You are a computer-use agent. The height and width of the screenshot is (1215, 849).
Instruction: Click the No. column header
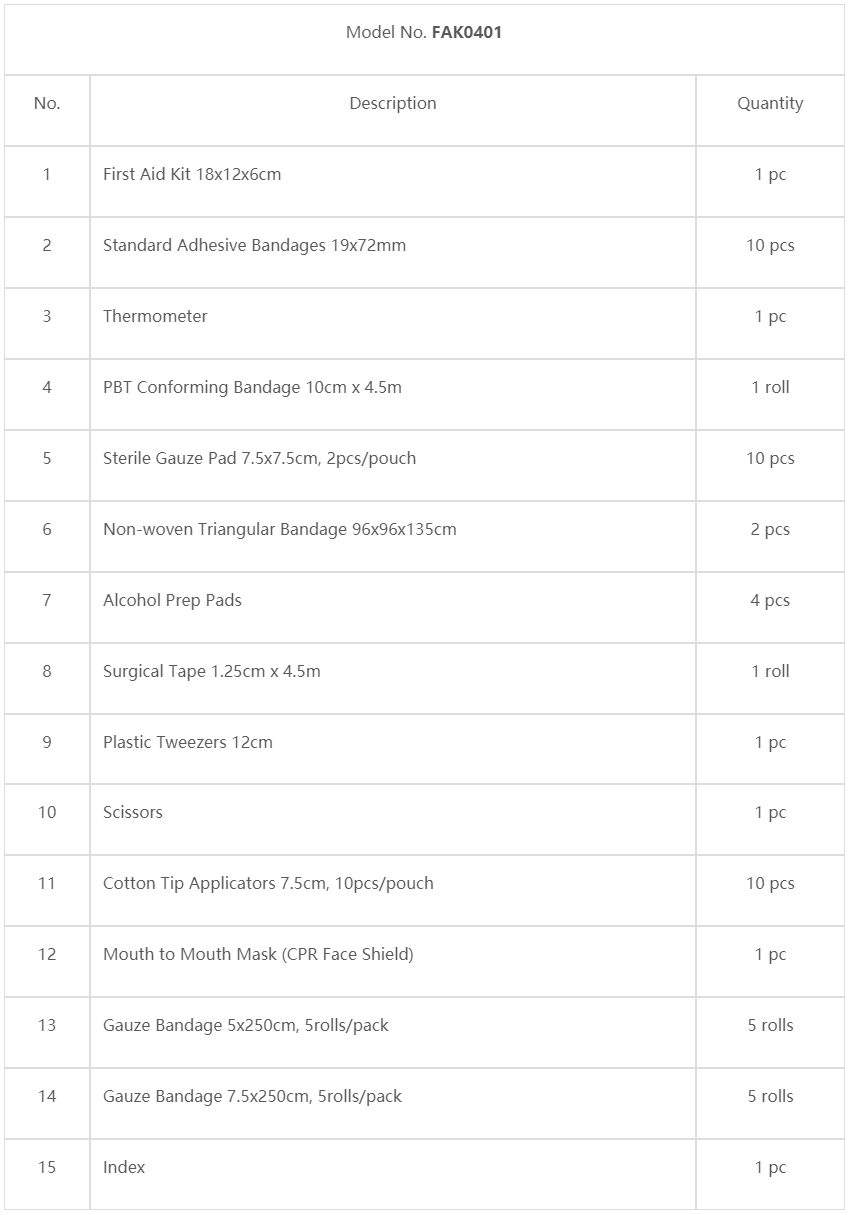tap(47, 103)
